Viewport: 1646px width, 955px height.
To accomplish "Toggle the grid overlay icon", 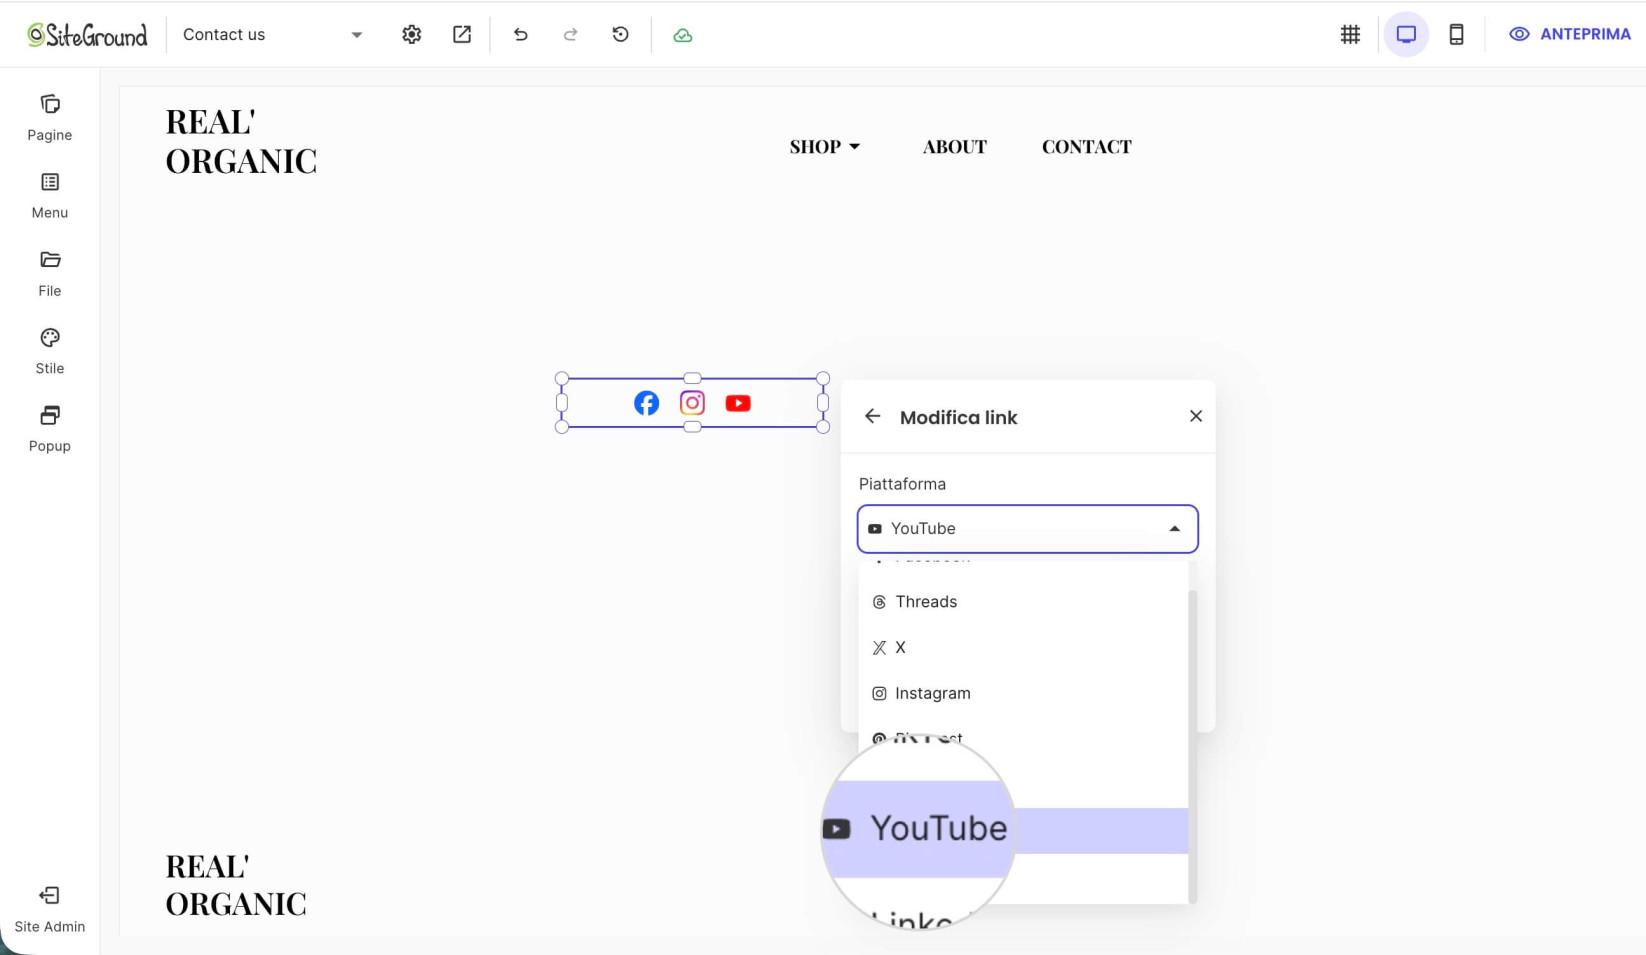I will (x=1350, y=35).
